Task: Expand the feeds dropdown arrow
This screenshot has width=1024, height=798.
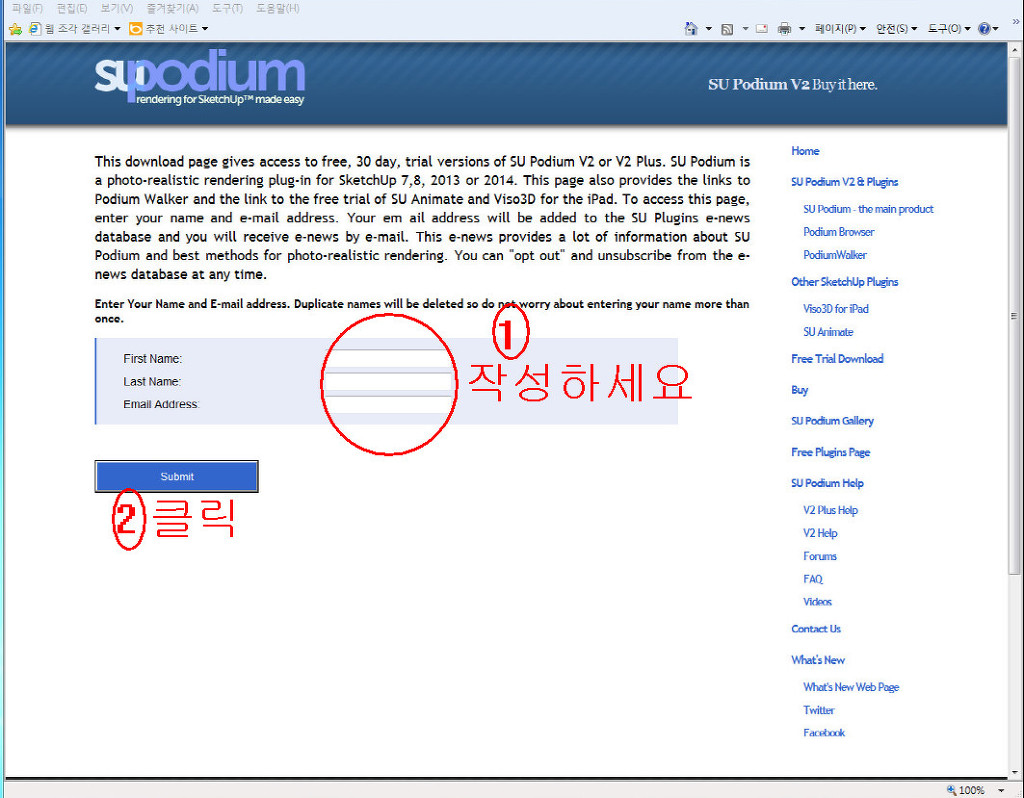Action: [745, 29]
